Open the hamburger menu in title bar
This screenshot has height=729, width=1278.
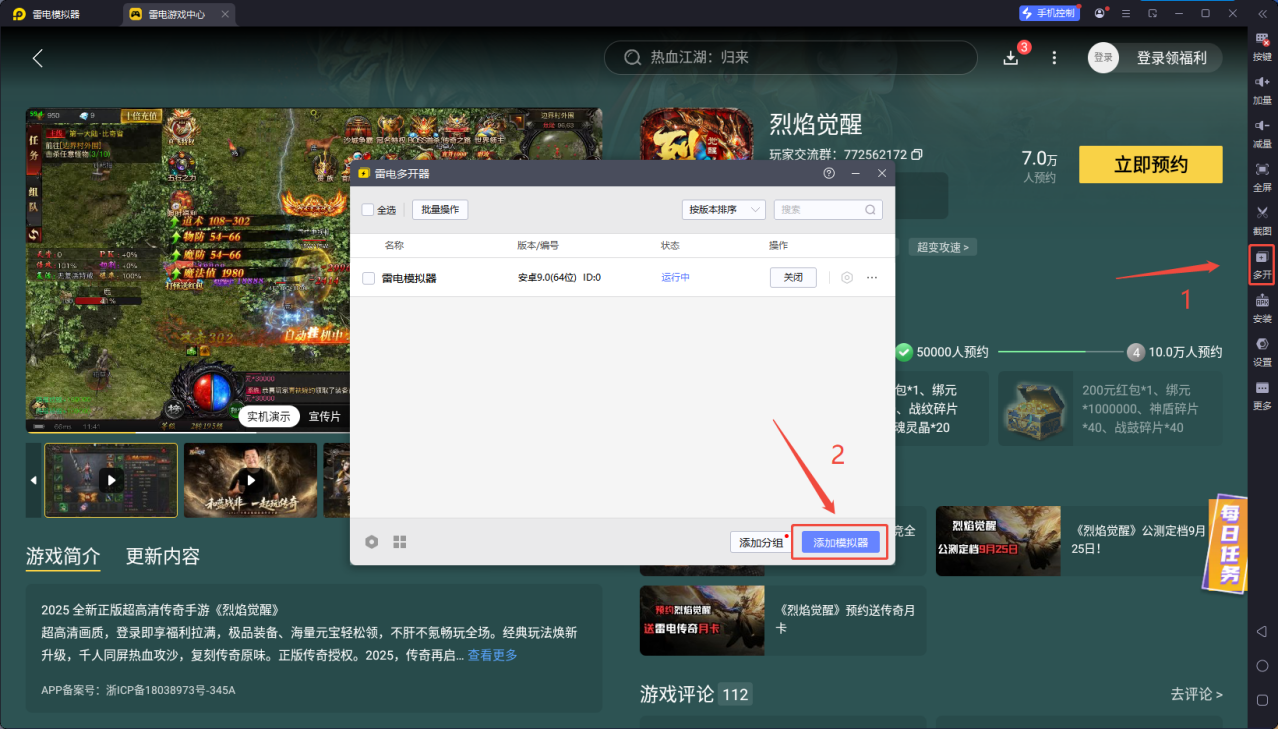click(x=1126, y=13)
